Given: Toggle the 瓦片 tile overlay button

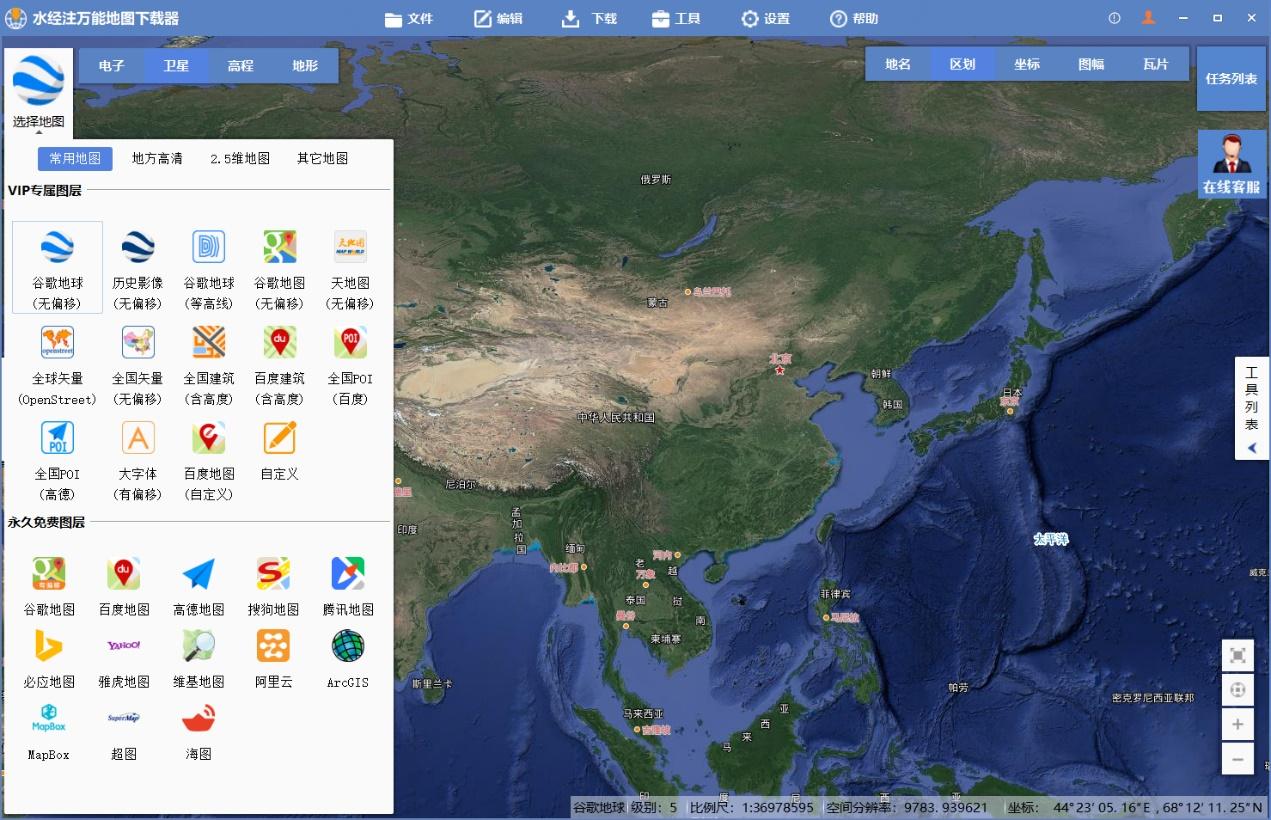Looking at the screenshot, I should point(1155,63).
